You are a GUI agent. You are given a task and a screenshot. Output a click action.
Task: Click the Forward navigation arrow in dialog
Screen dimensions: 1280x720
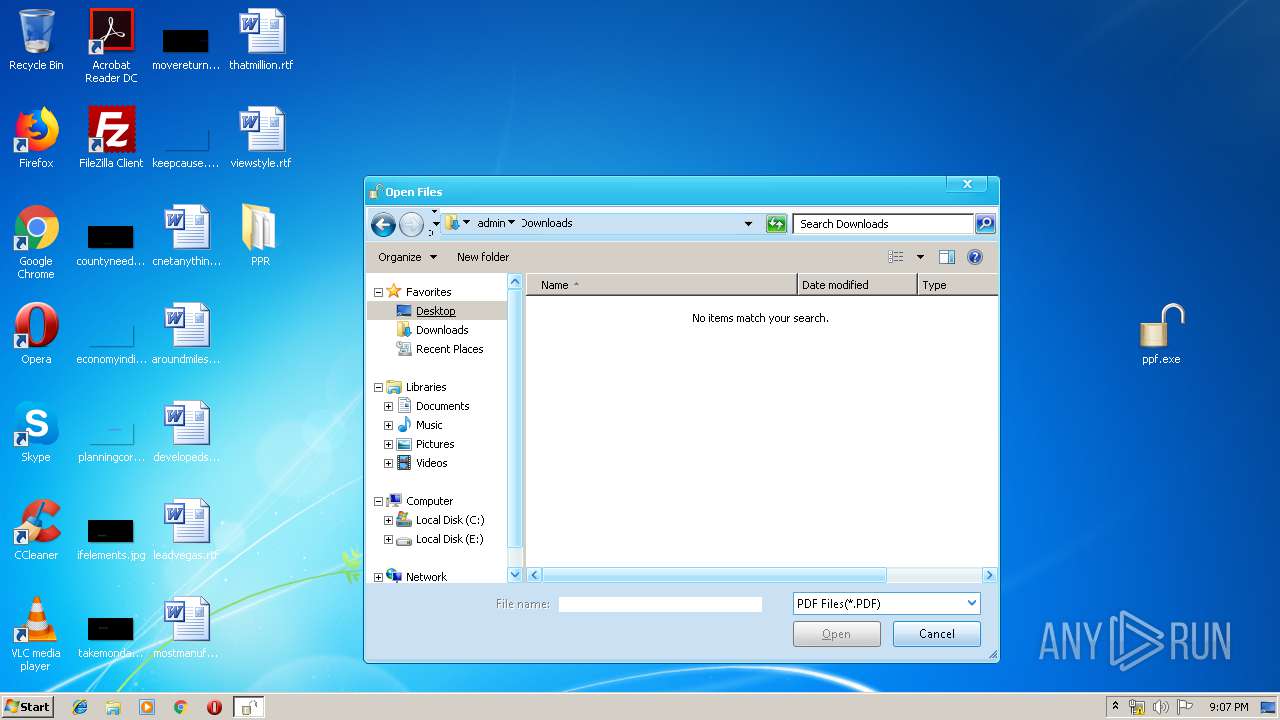[x=411, y=224]
